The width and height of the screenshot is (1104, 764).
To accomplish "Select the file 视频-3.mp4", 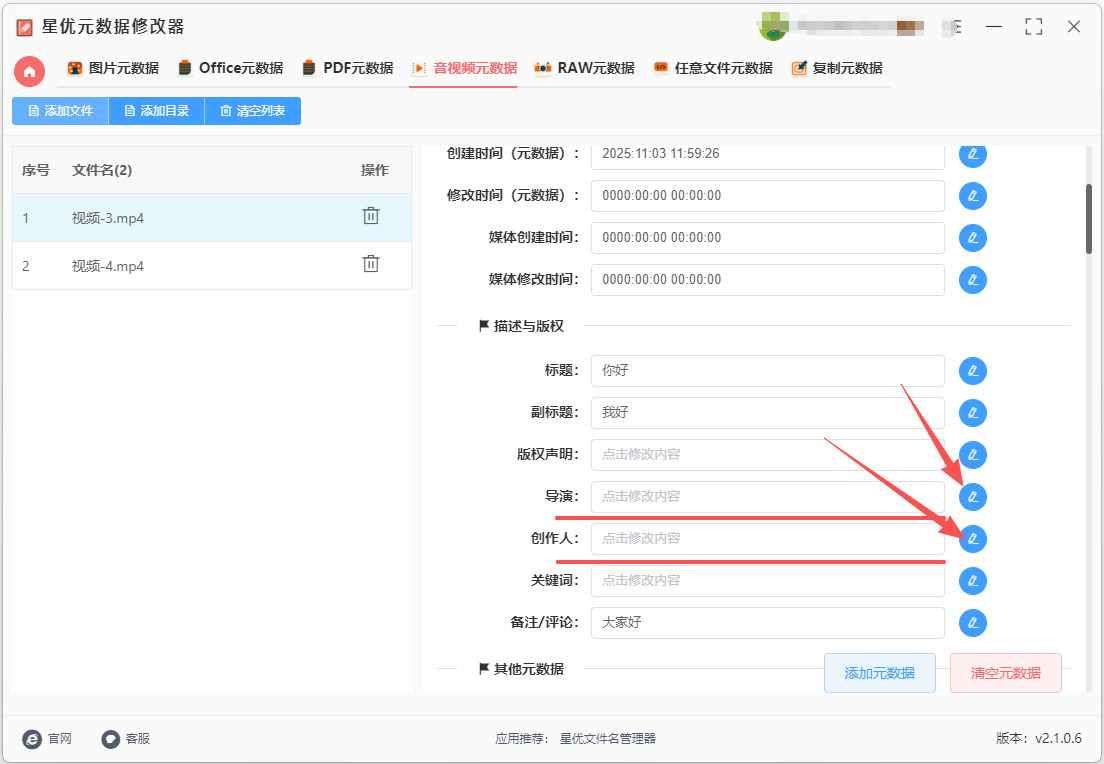I will 212,218.
